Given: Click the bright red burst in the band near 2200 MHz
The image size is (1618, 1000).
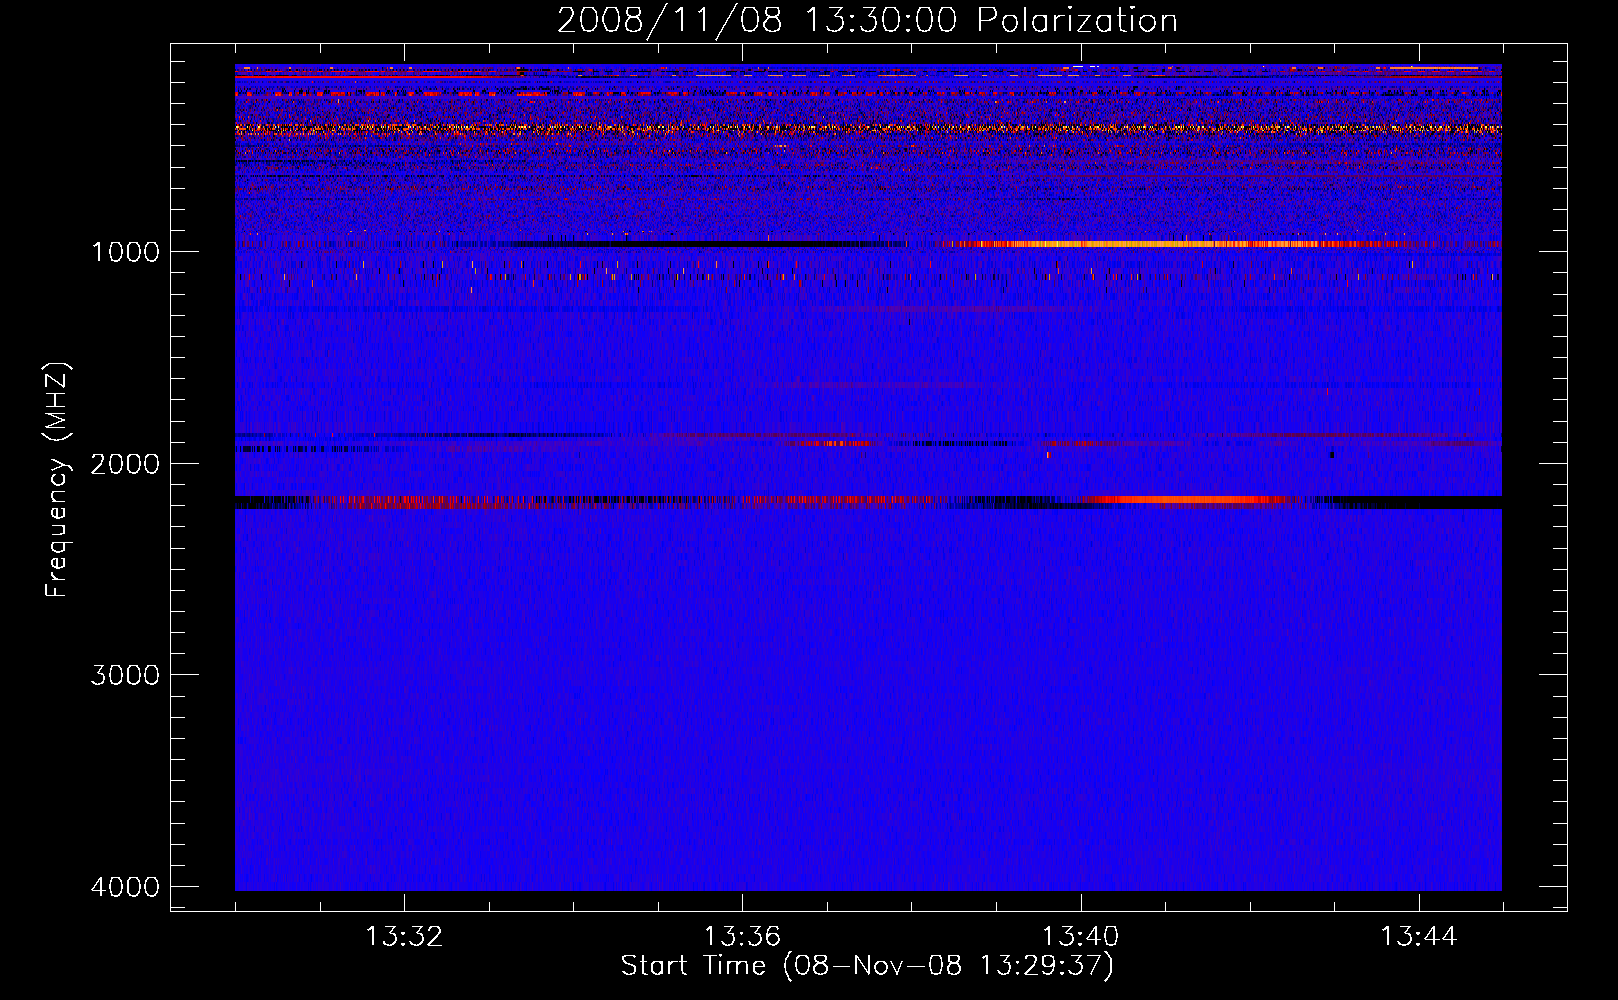Looking at the screenshot, I should (1185, 499).
